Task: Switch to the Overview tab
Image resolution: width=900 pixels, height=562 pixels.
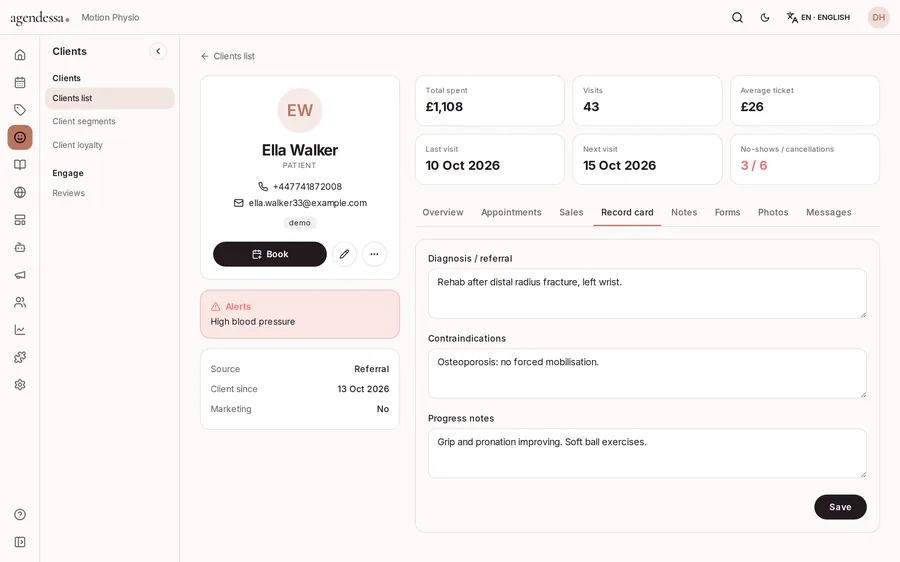Action: pyautogui.click(x=443, y=212)
